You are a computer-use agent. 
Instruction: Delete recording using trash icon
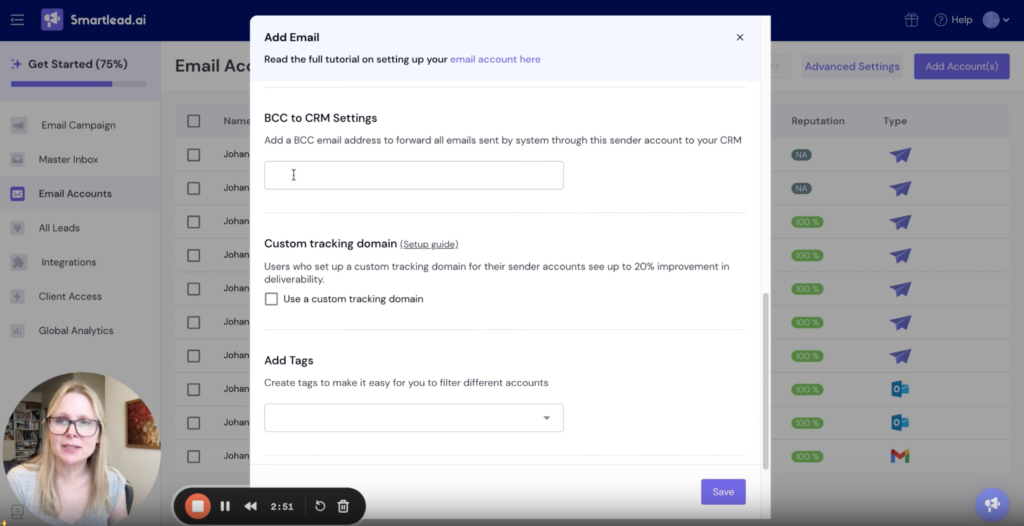coord(344,506)
